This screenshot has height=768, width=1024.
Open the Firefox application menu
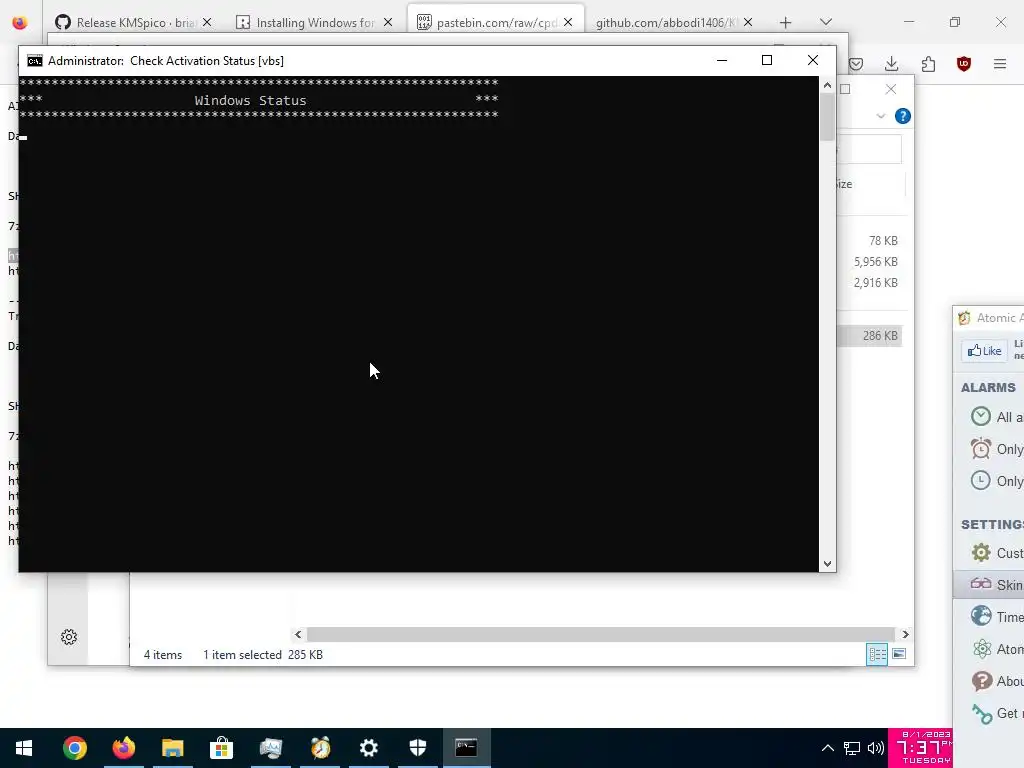click(1000, 64)
